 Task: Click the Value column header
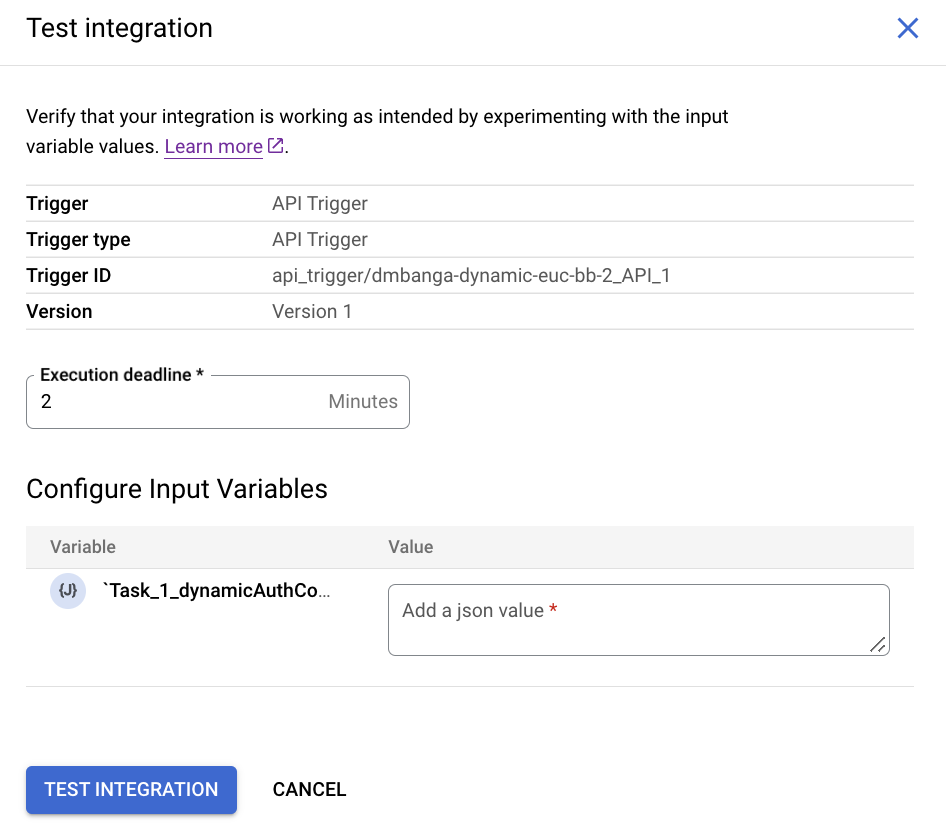410,547
